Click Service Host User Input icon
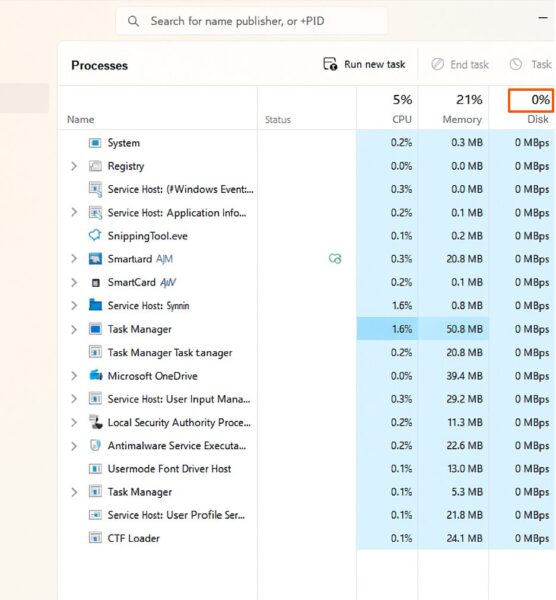The image size is (556, 600). click(95, 399)
